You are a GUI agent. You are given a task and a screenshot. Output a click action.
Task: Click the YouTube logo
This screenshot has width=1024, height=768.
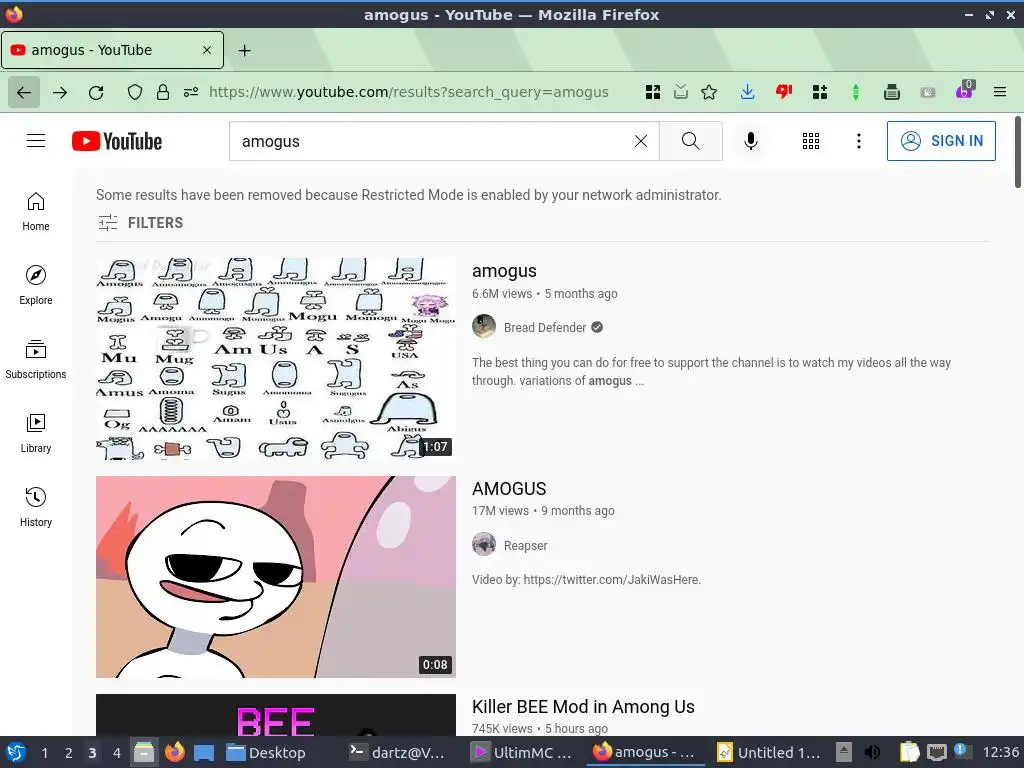[117, 141]
